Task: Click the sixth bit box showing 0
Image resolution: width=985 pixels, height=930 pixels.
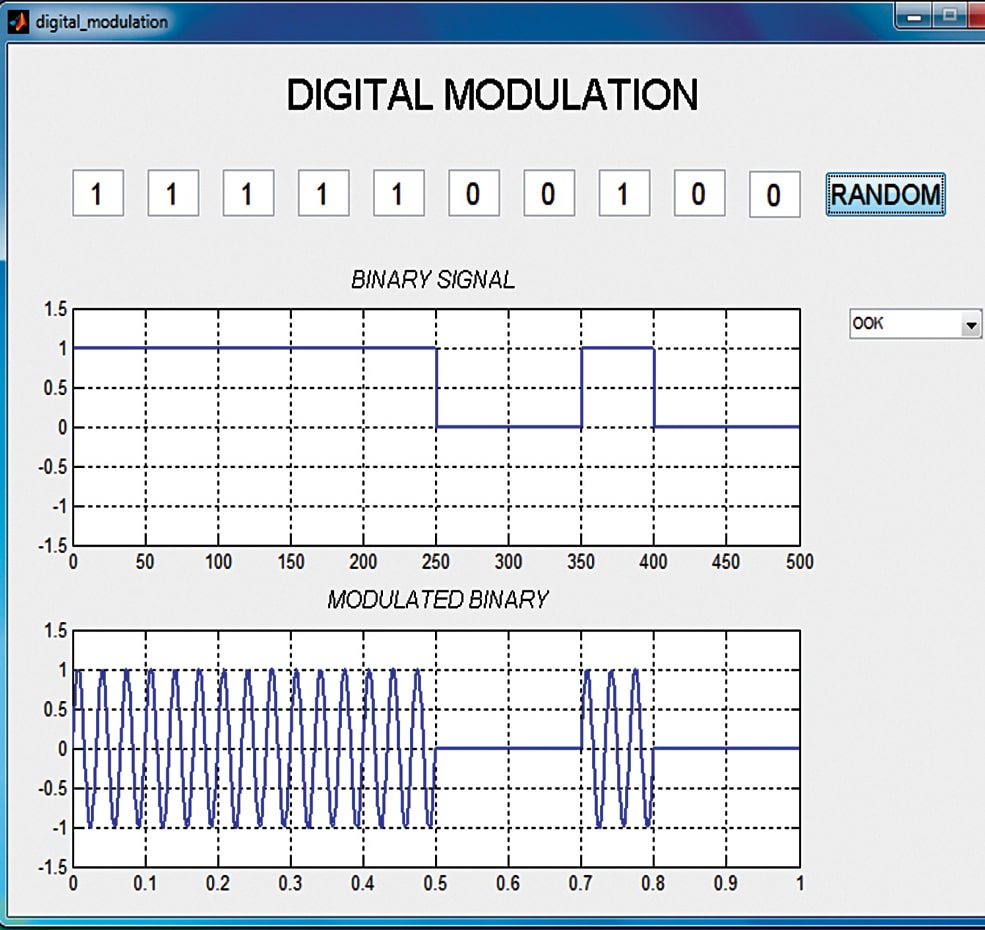Action: pos(472,193)
